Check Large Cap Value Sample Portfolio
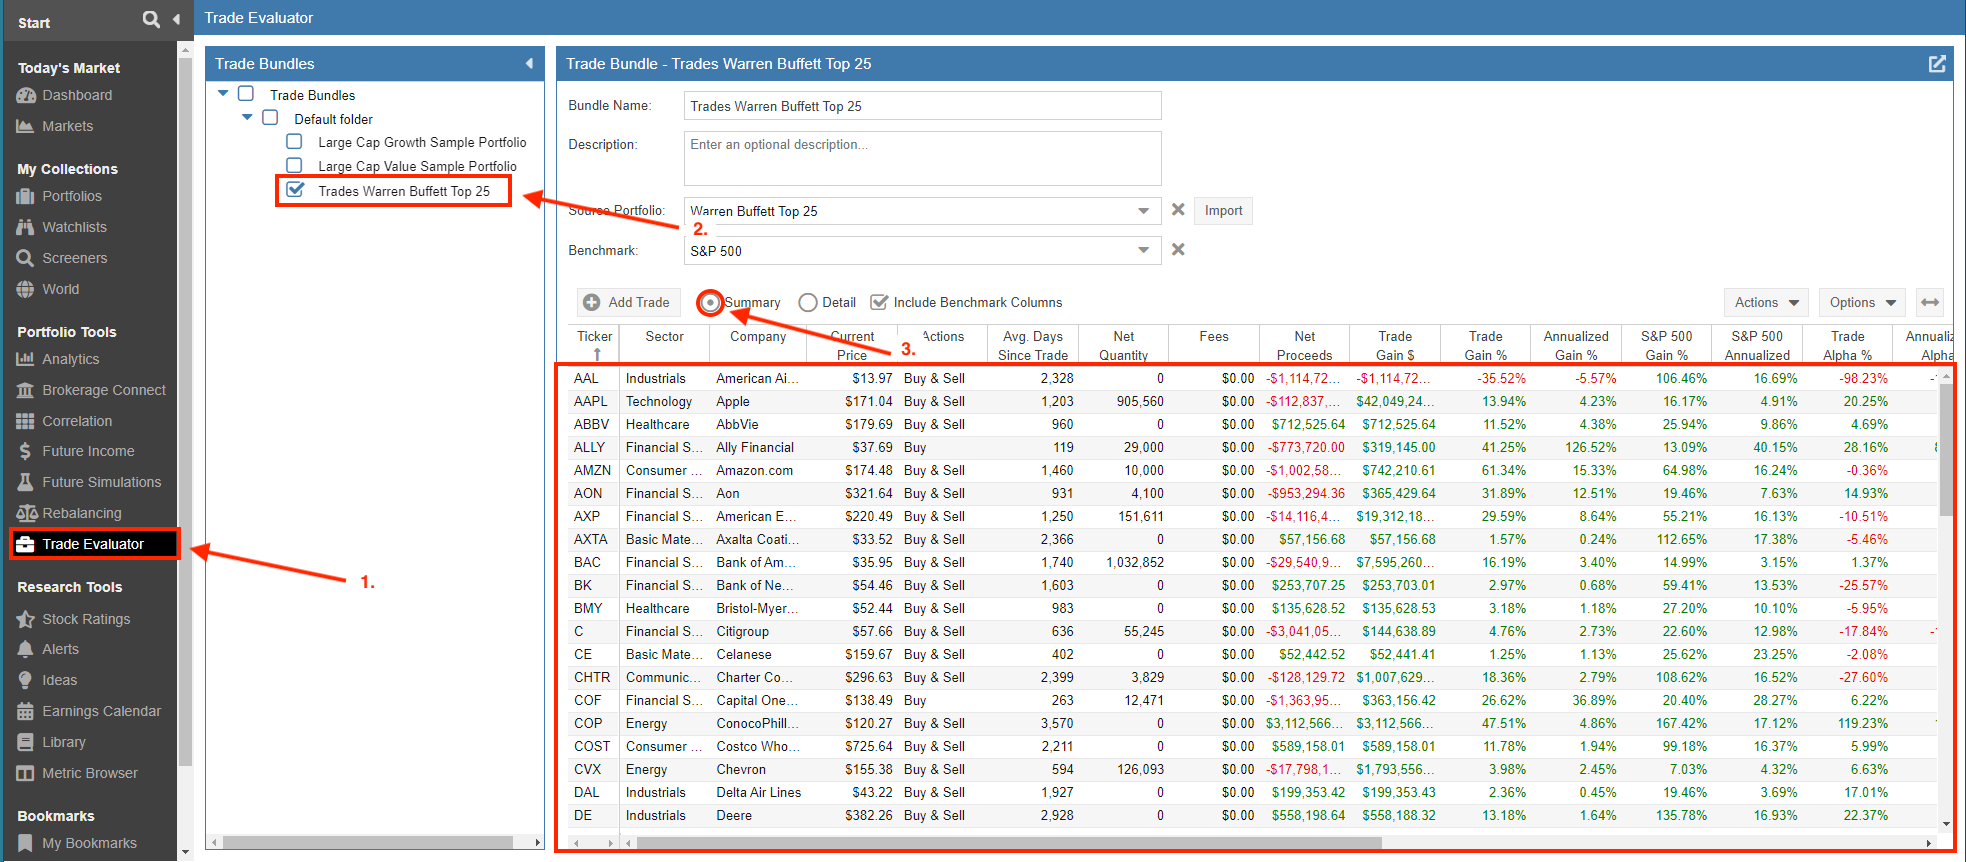This screenshot has height=862, width=1966. point(294,165)
